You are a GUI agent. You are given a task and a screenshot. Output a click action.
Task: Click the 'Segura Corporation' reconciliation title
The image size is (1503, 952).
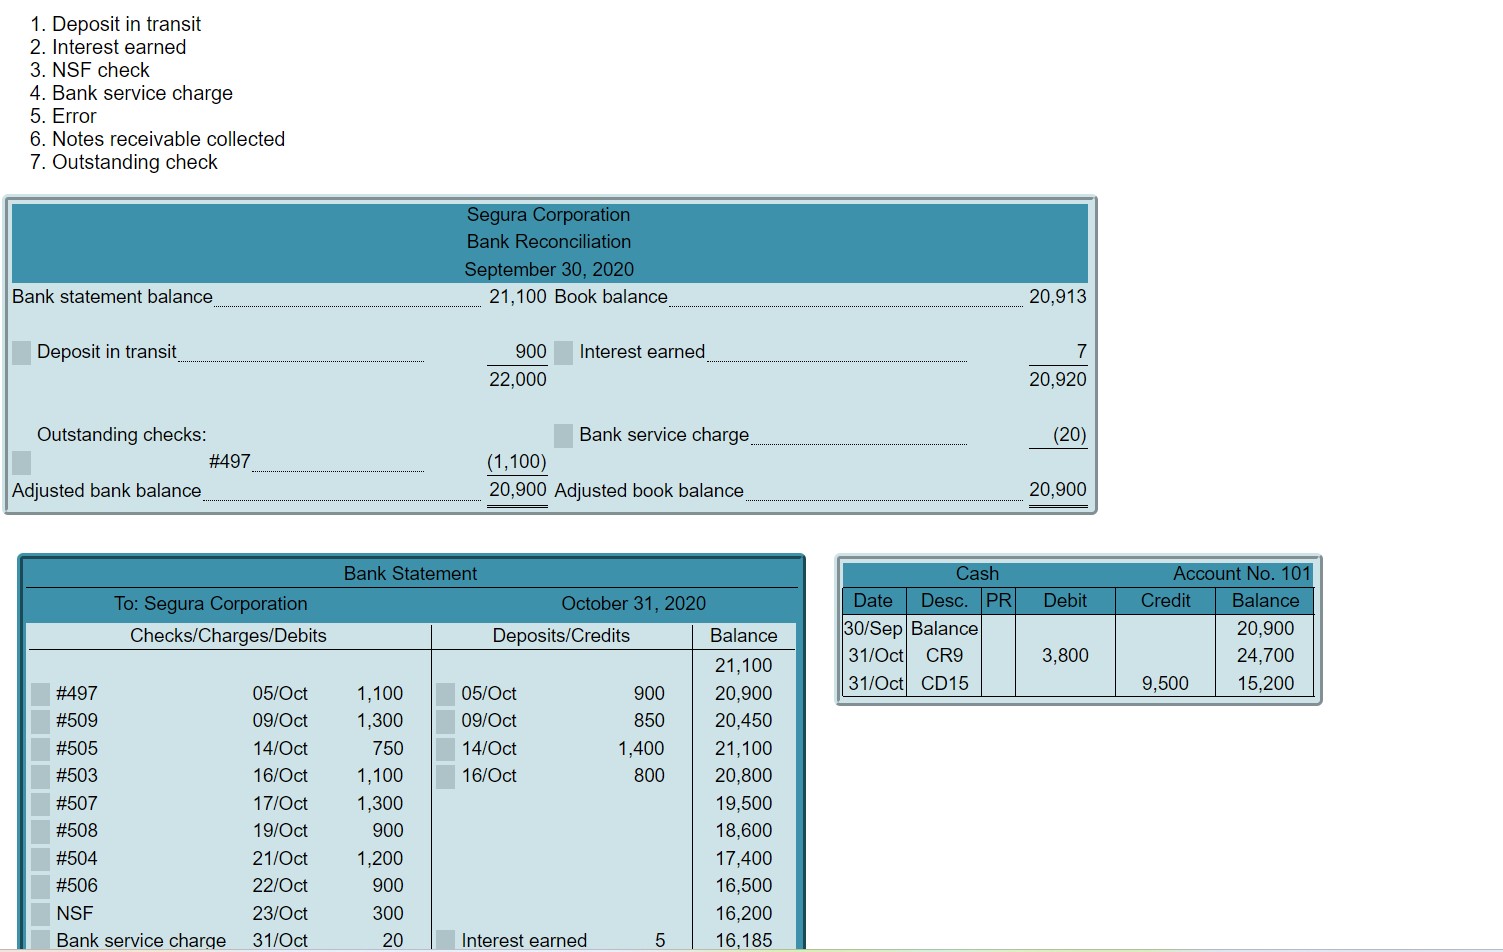click(x=548, y=215)
